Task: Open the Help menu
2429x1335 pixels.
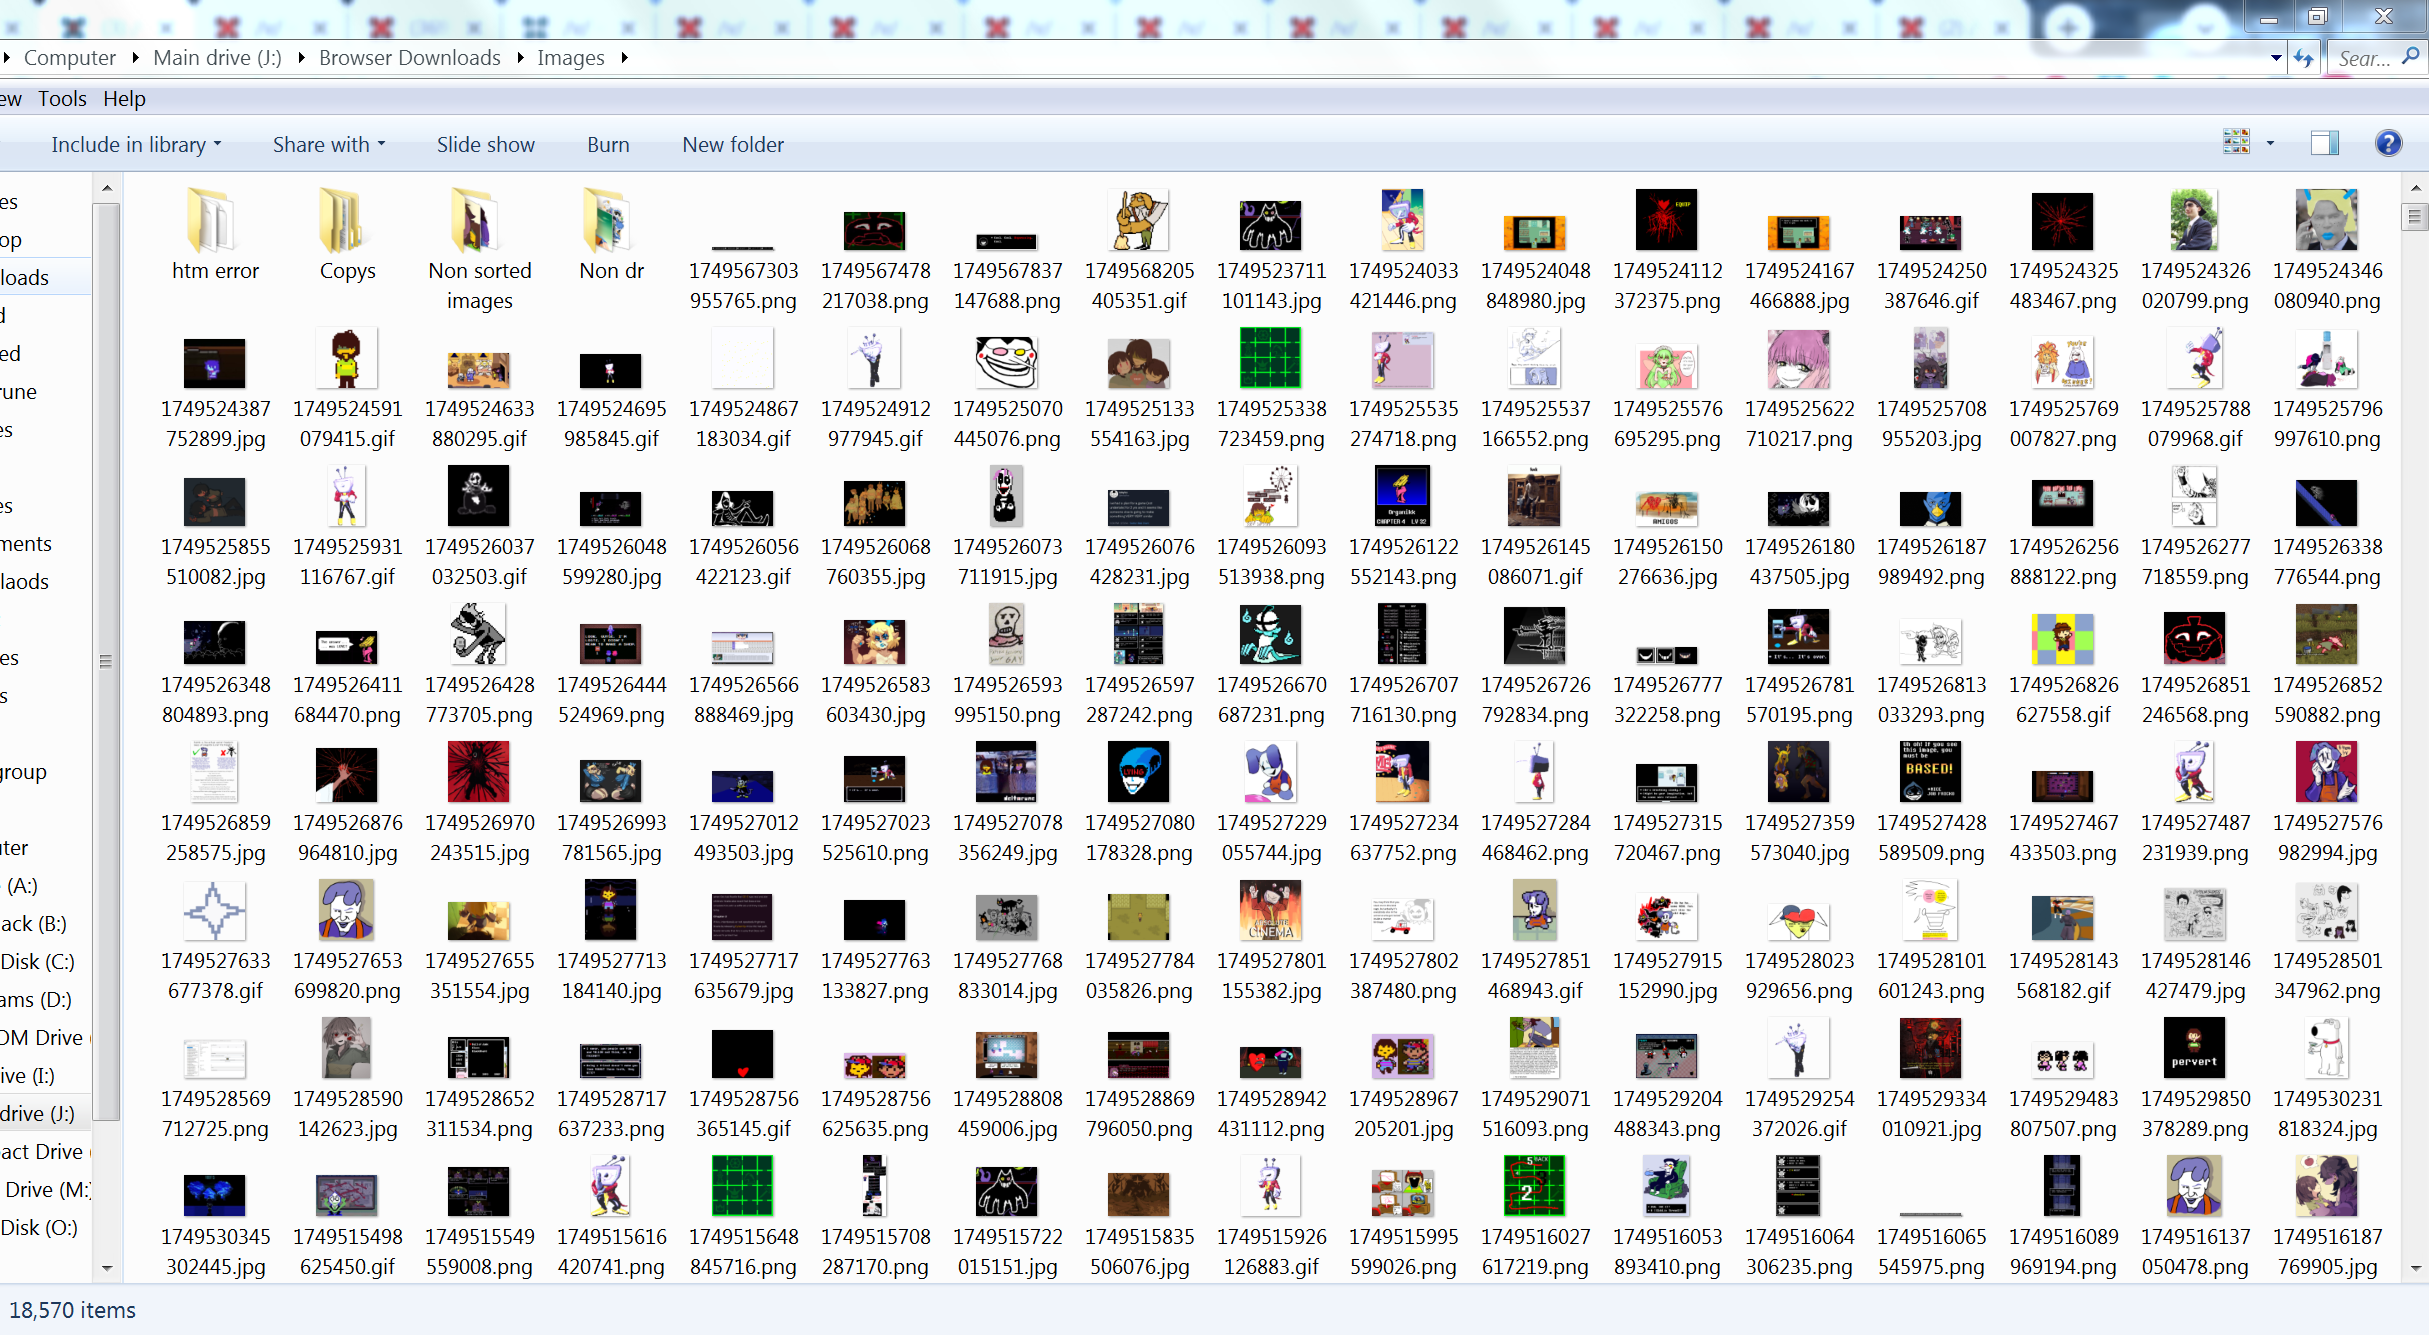Action: (124, 99)
